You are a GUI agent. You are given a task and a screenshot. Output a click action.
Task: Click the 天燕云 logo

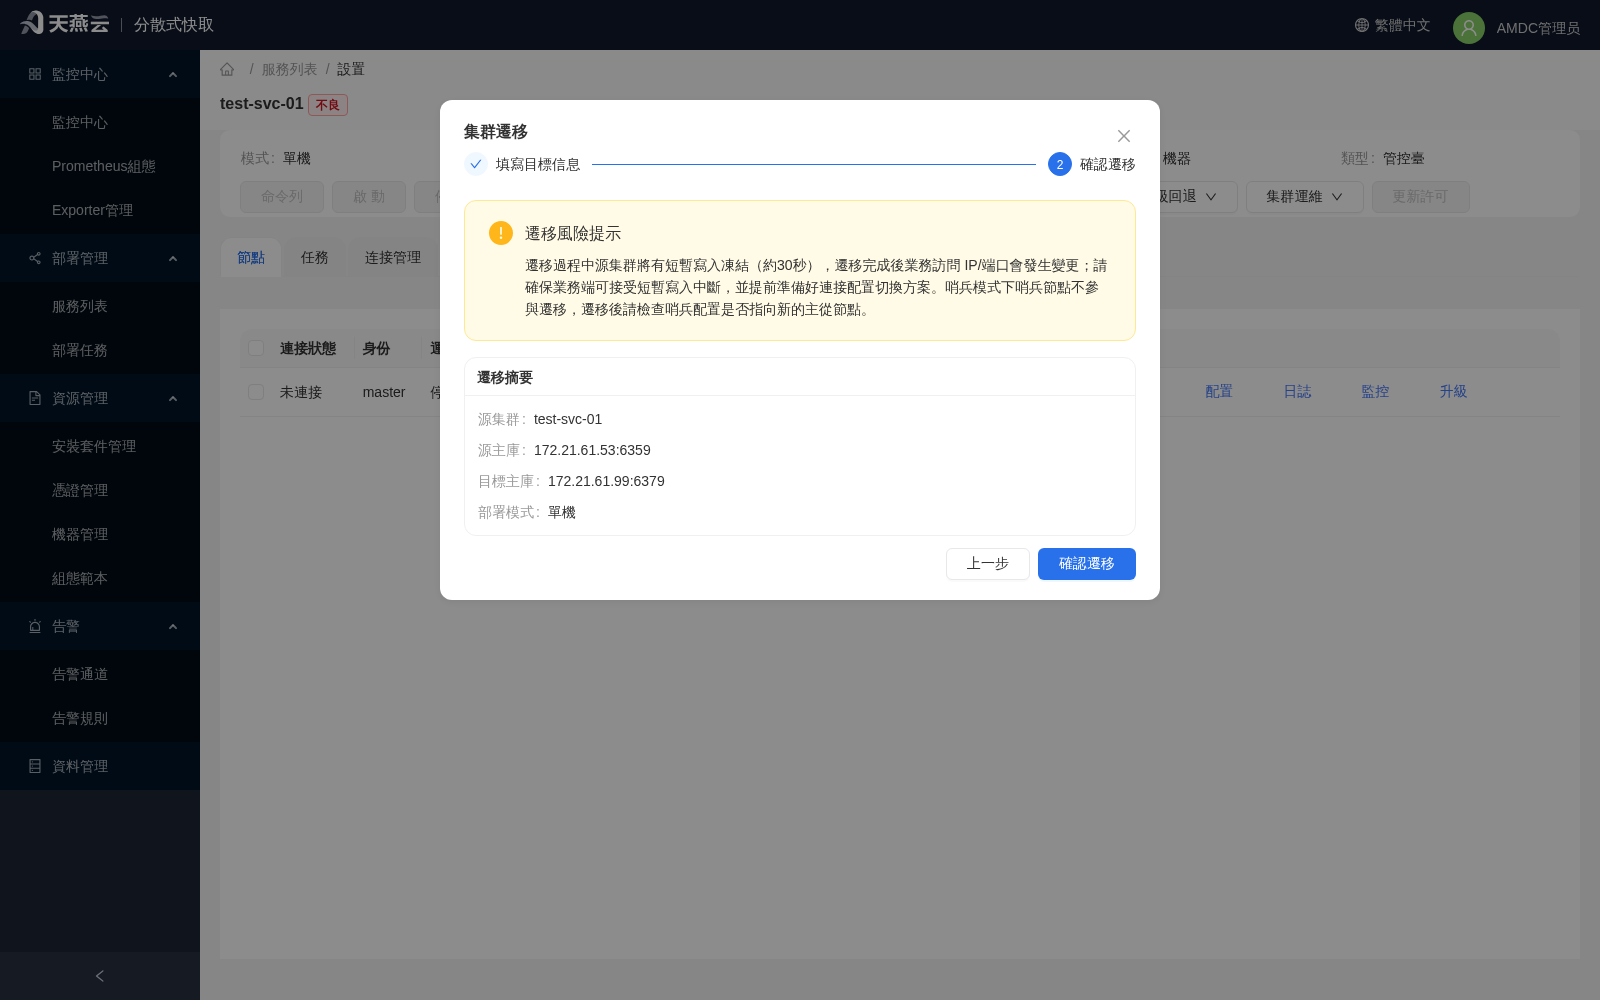click(65, 23)
